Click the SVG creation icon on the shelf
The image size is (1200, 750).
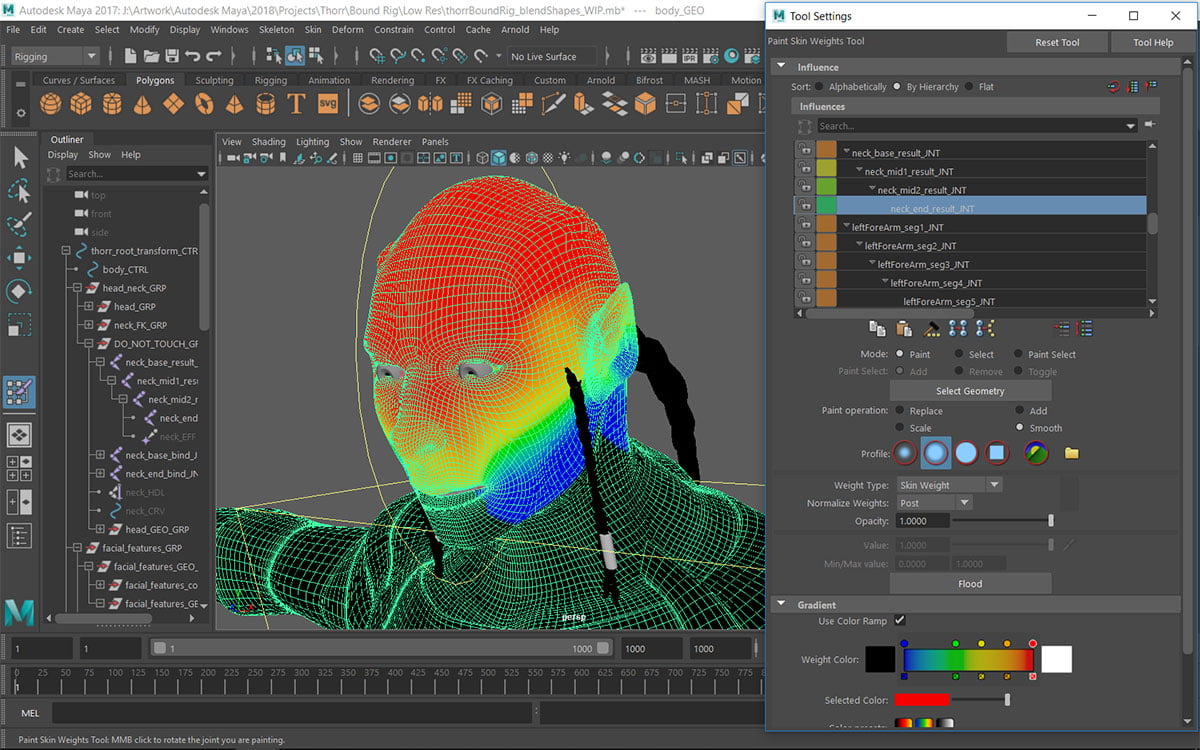[x=328, y=103]
